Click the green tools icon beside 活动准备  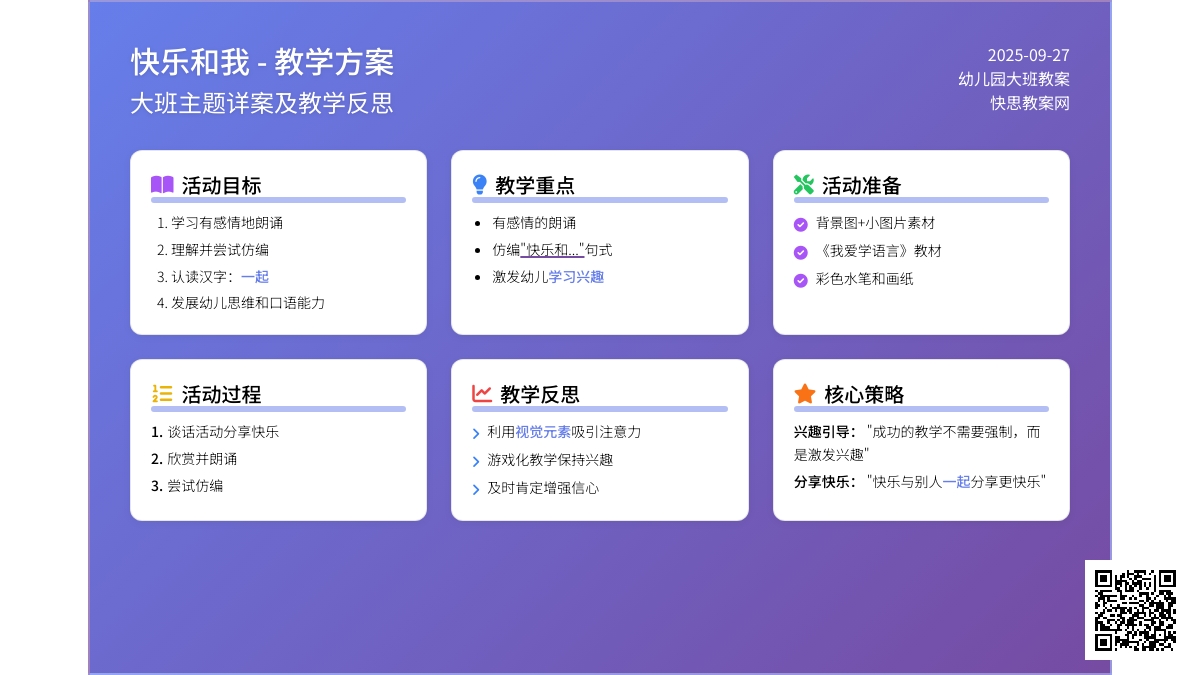coord(803,185)
